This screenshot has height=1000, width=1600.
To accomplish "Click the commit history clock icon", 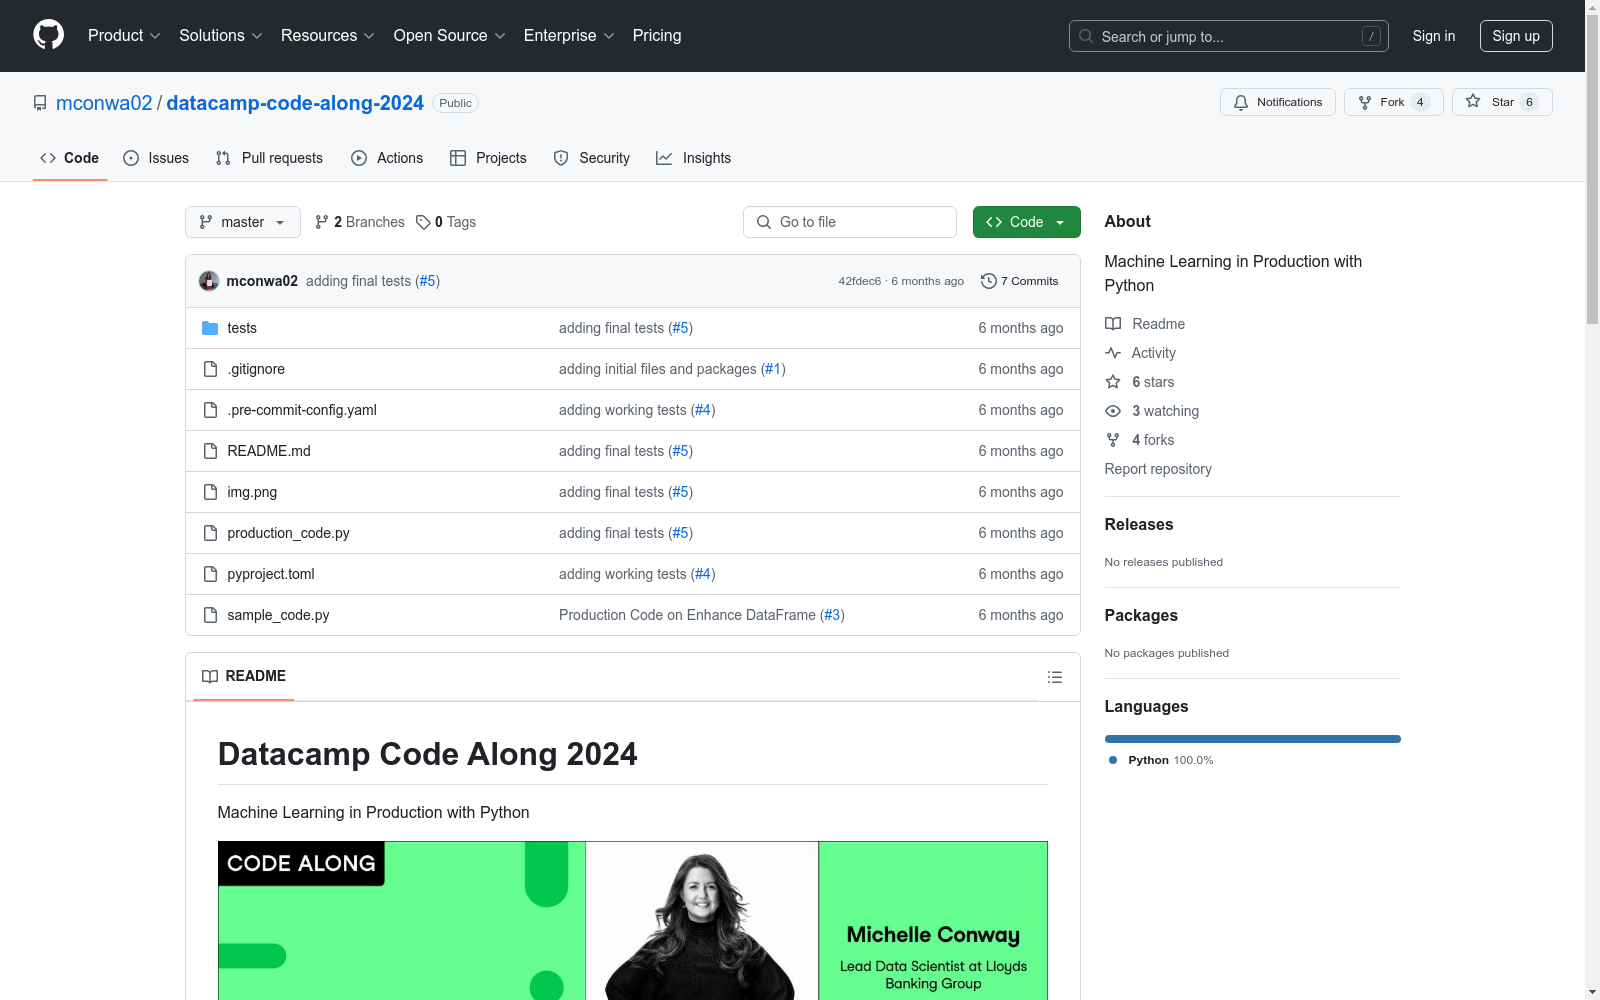I will click(x=989, y=281).
